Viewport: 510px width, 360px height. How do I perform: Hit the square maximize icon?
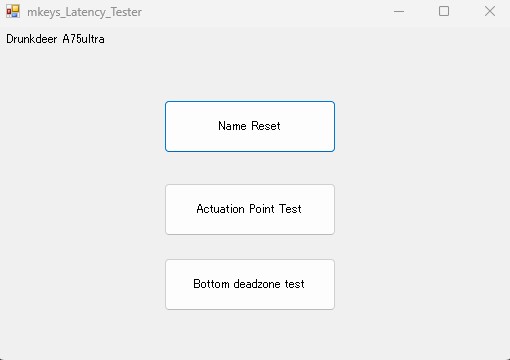click(x=444, y=12)
